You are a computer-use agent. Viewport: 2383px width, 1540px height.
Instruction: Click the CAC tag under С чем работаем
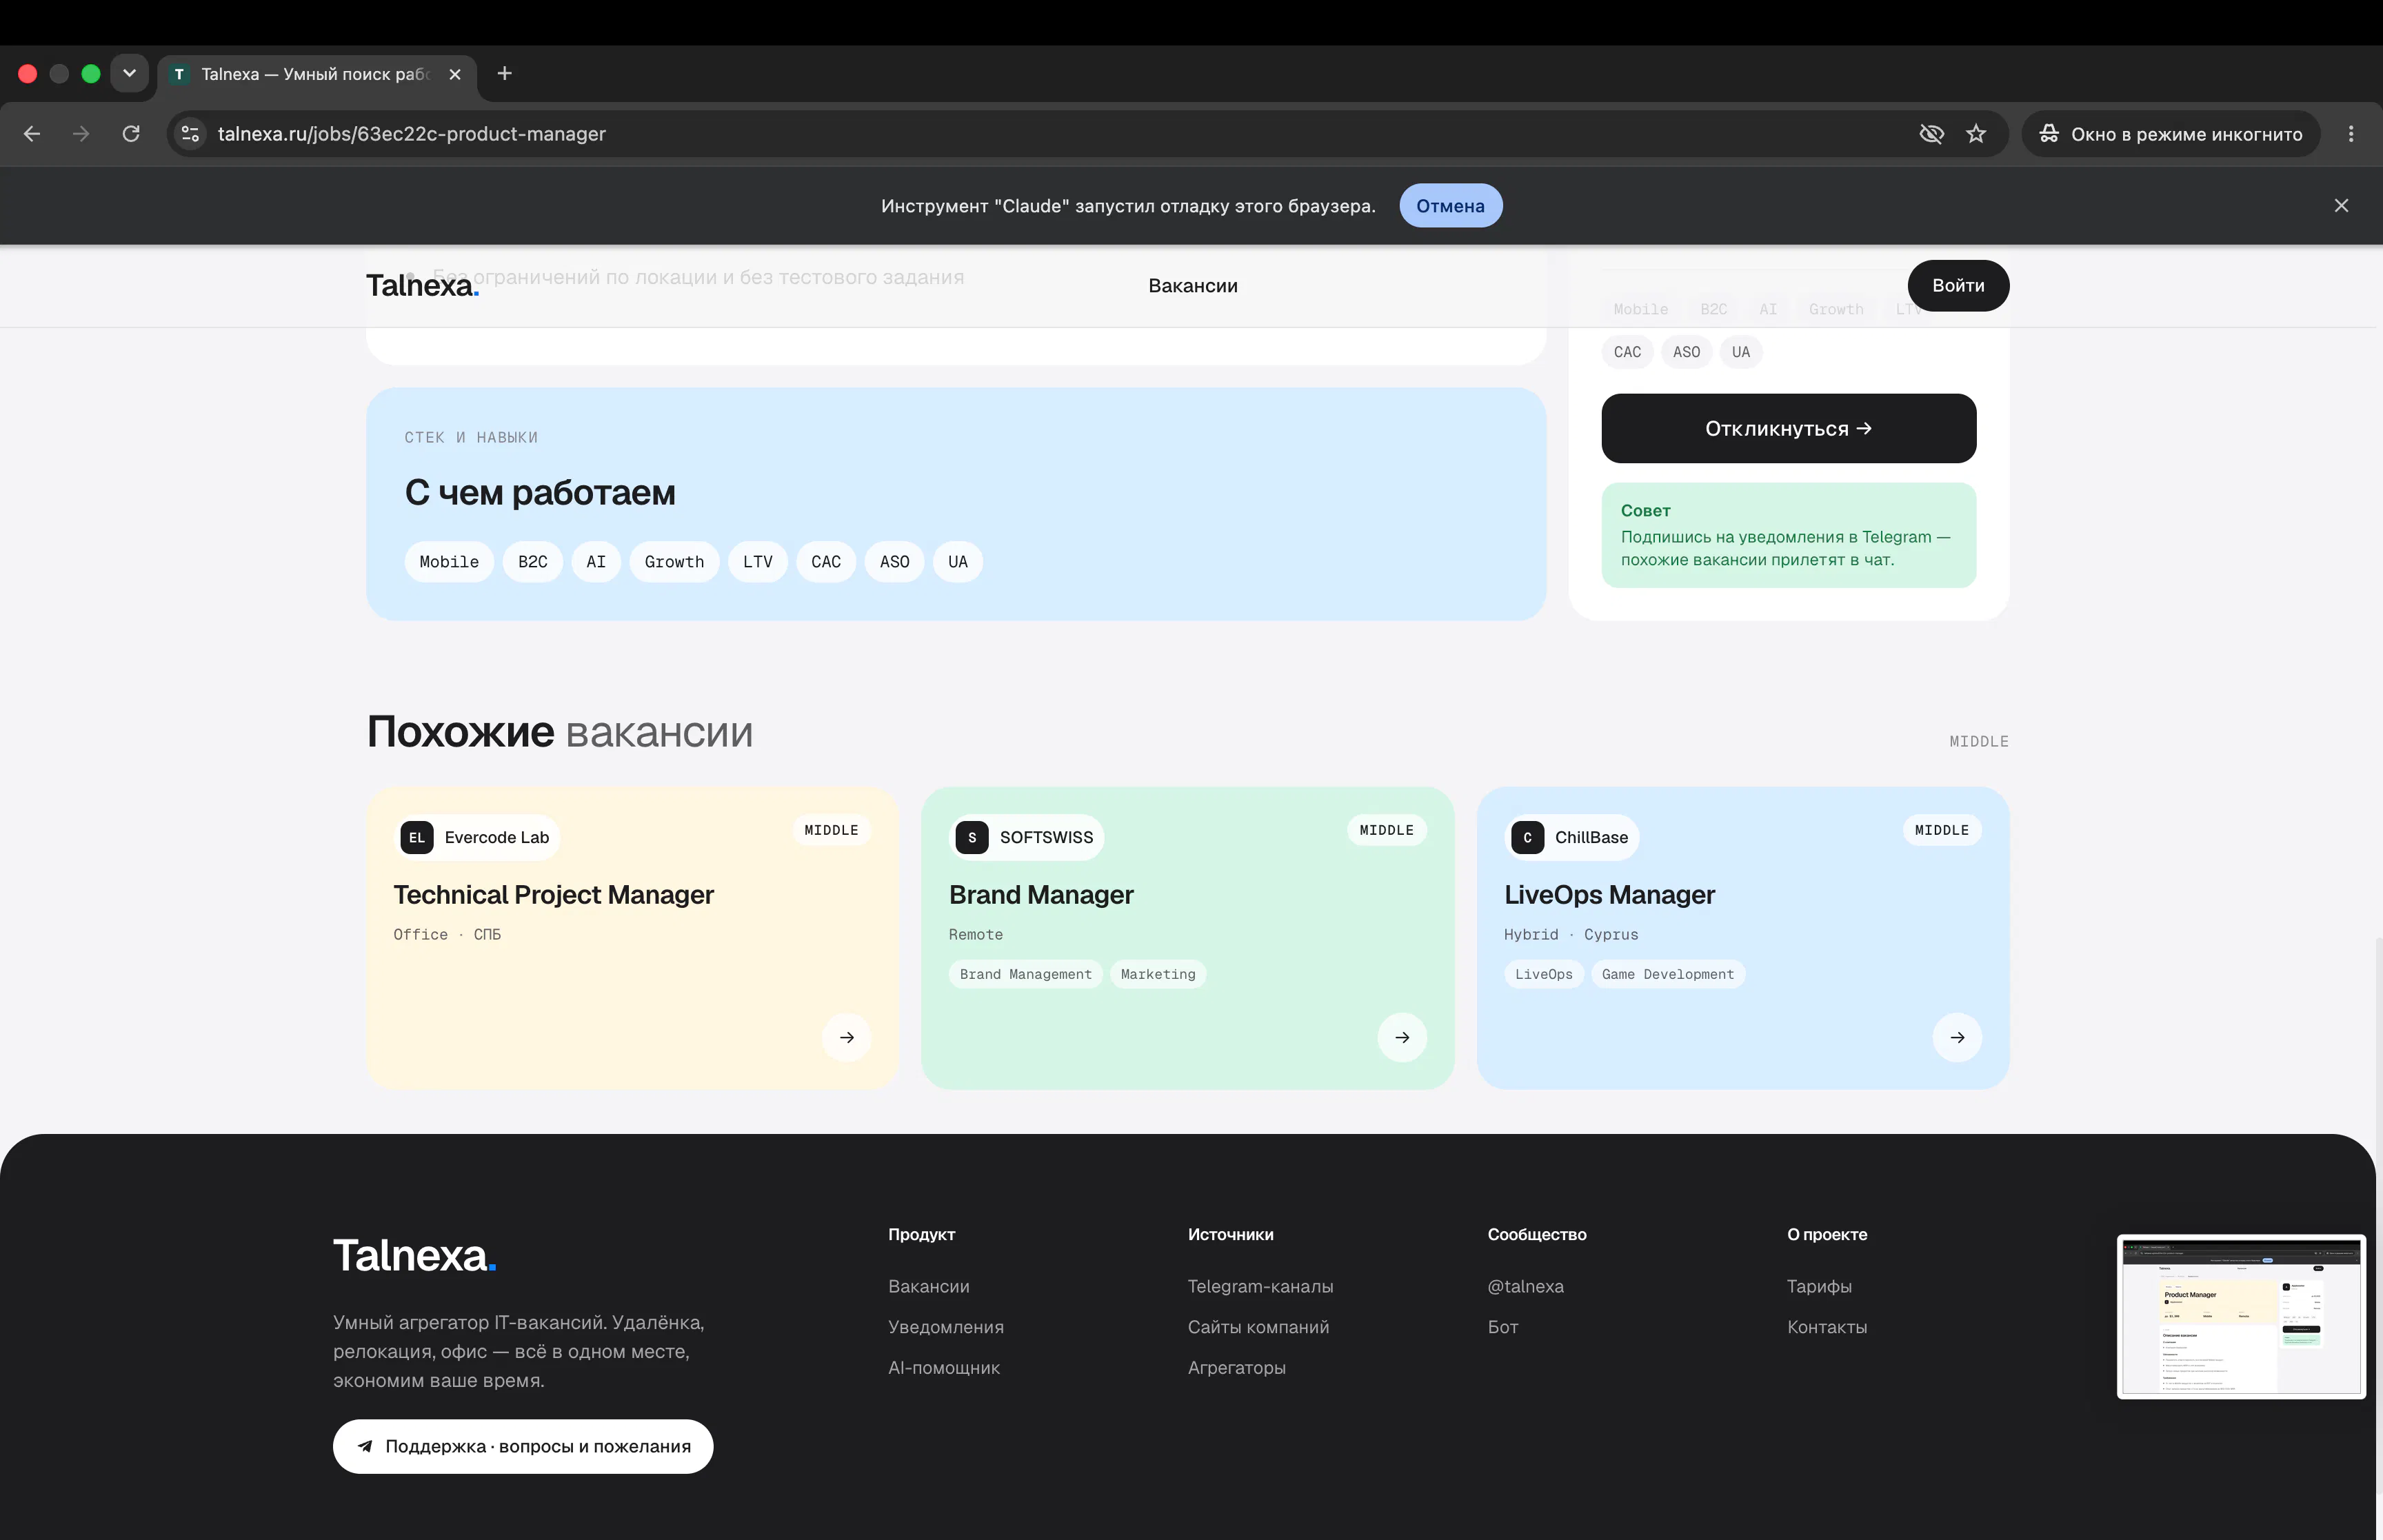[826, 562]
